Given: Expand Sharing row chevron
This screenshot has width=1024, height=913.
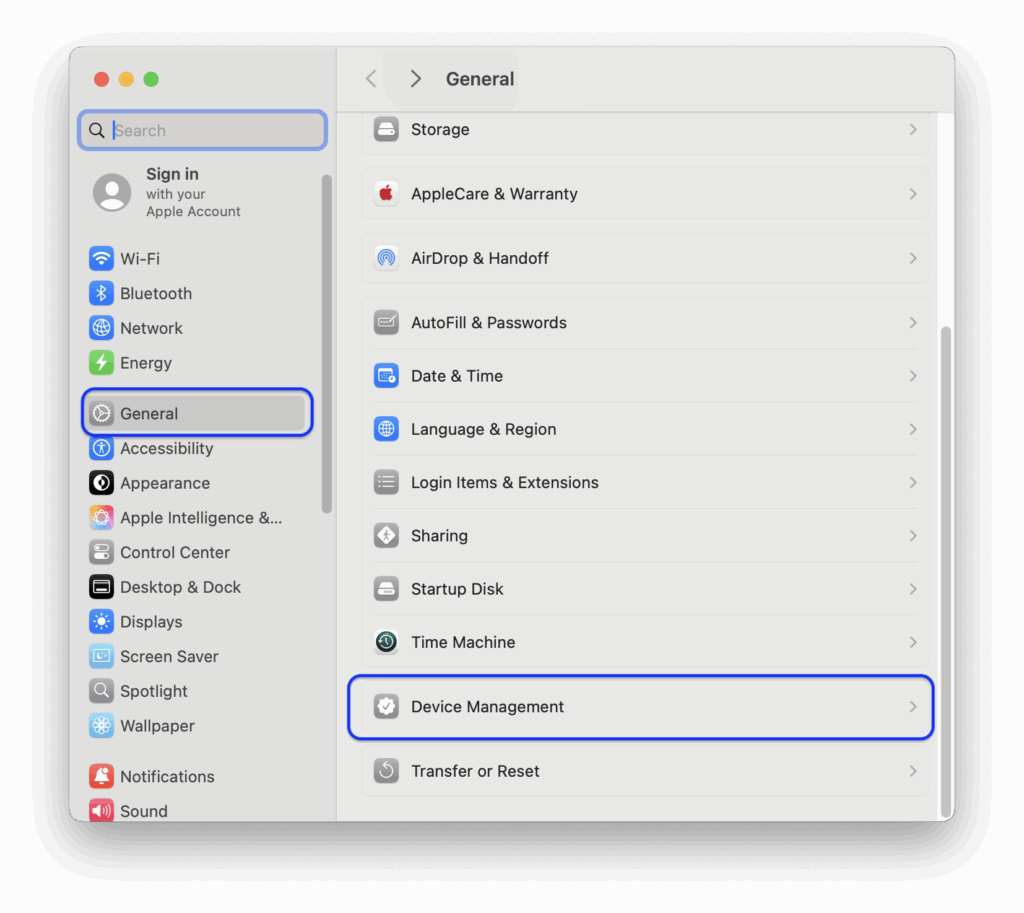Looking at the screenshot, I should point(913,536).
